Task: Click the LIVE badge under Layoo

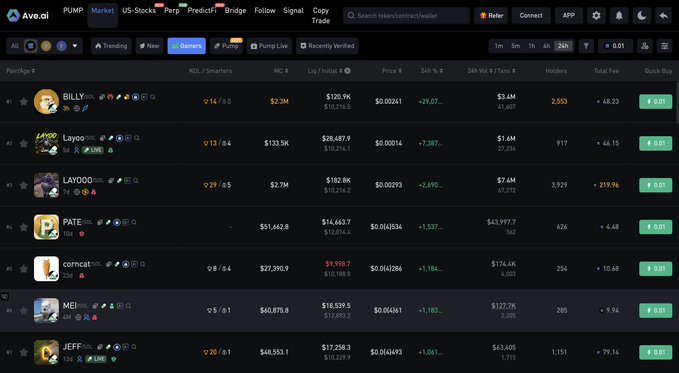Action: pyautogui.click(x=93, y=150)
